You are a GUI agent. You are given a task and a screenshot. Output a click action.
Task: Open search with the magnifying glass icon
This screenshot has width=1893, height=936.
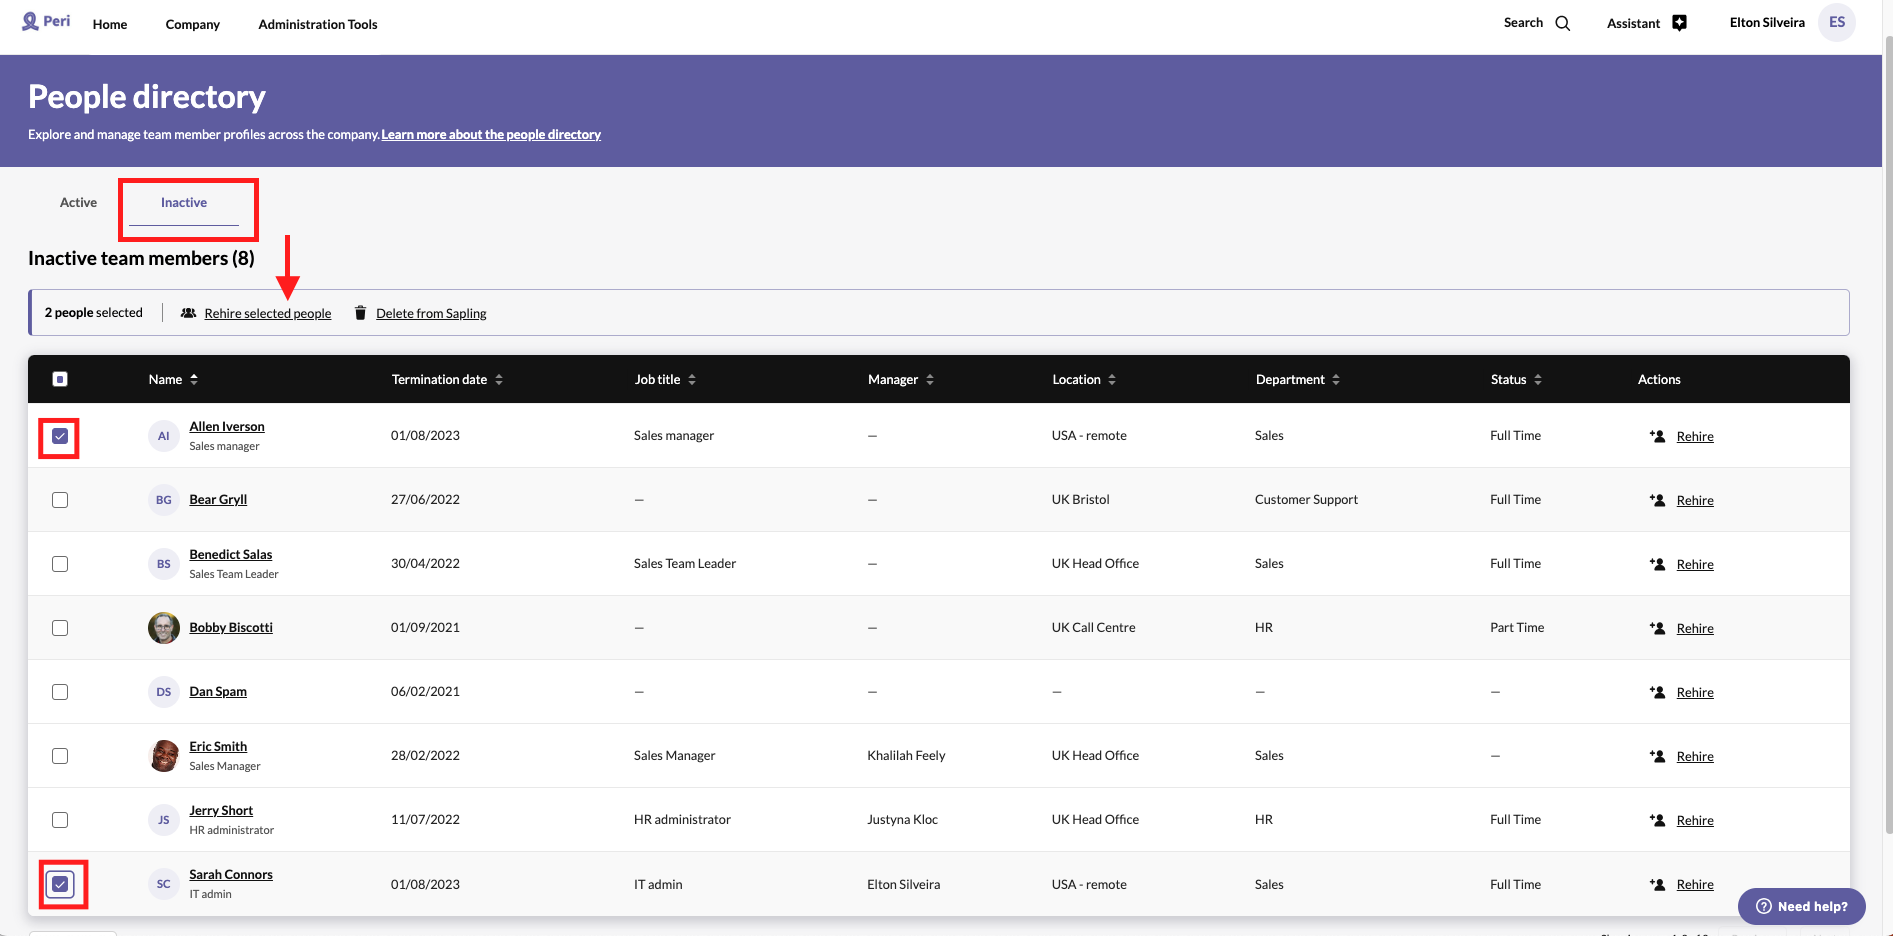point(1563,23)
